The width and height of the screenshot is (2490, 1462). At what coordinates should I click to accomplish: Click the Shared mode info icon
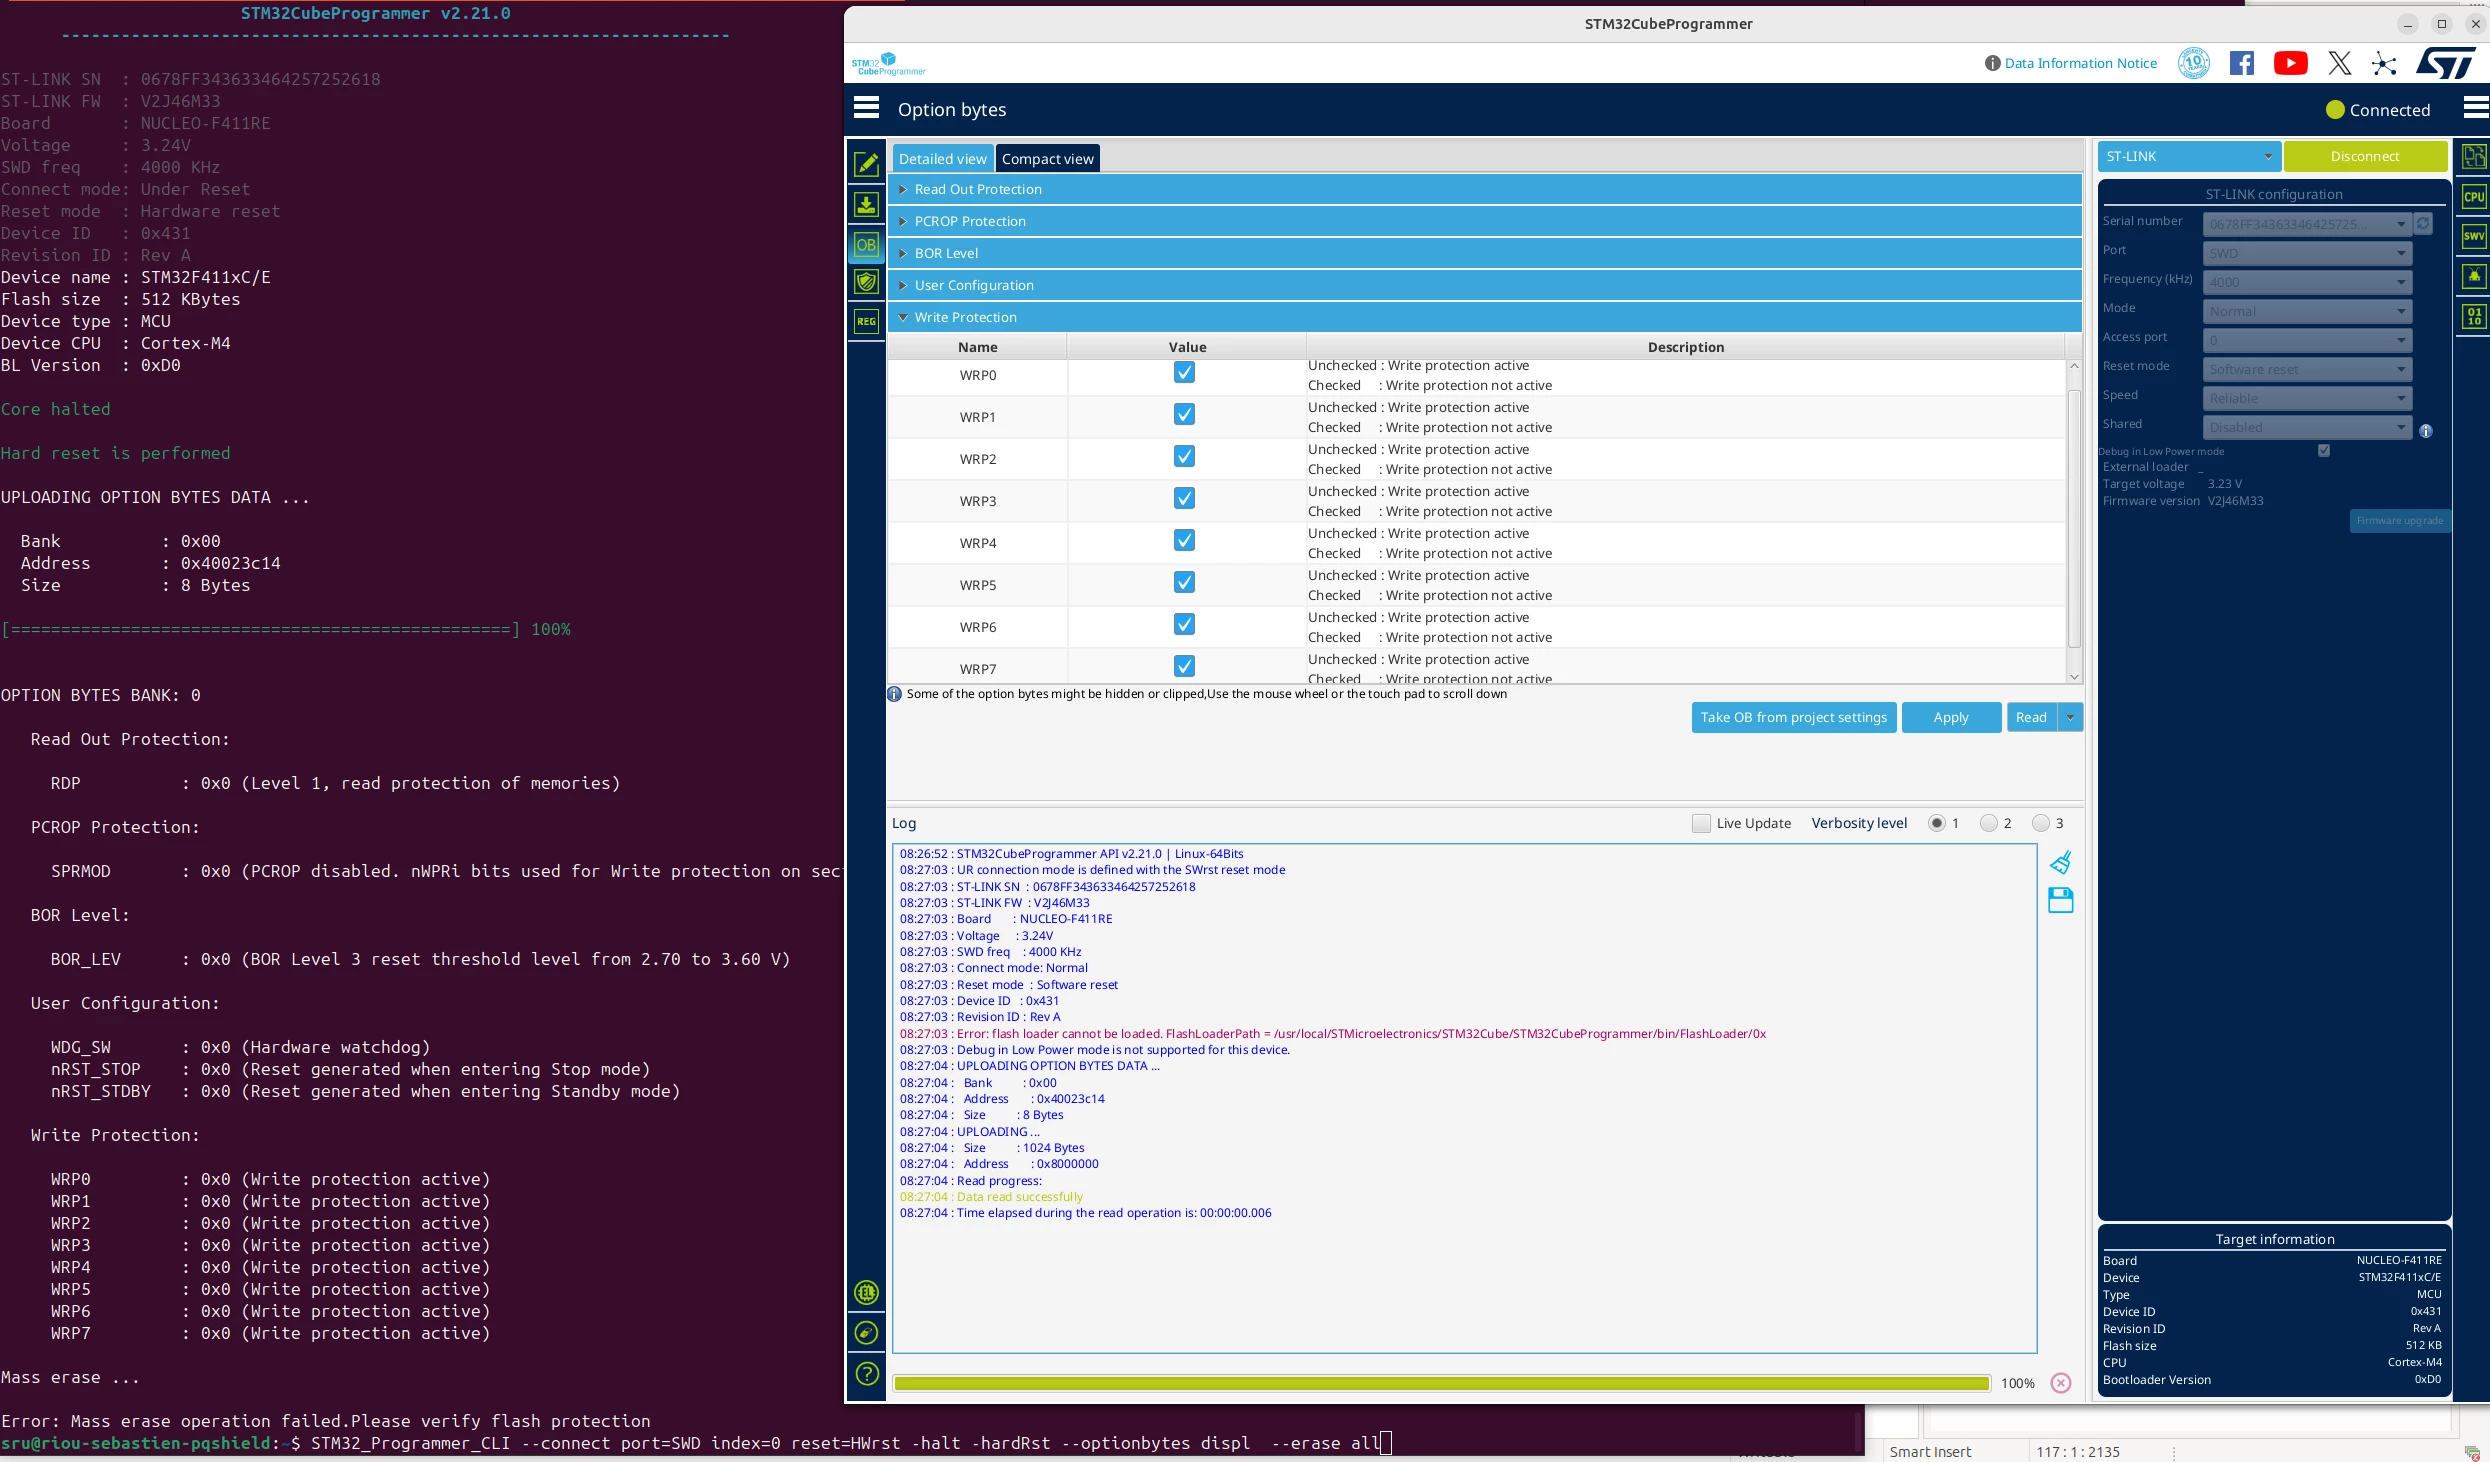point(2426,431)
